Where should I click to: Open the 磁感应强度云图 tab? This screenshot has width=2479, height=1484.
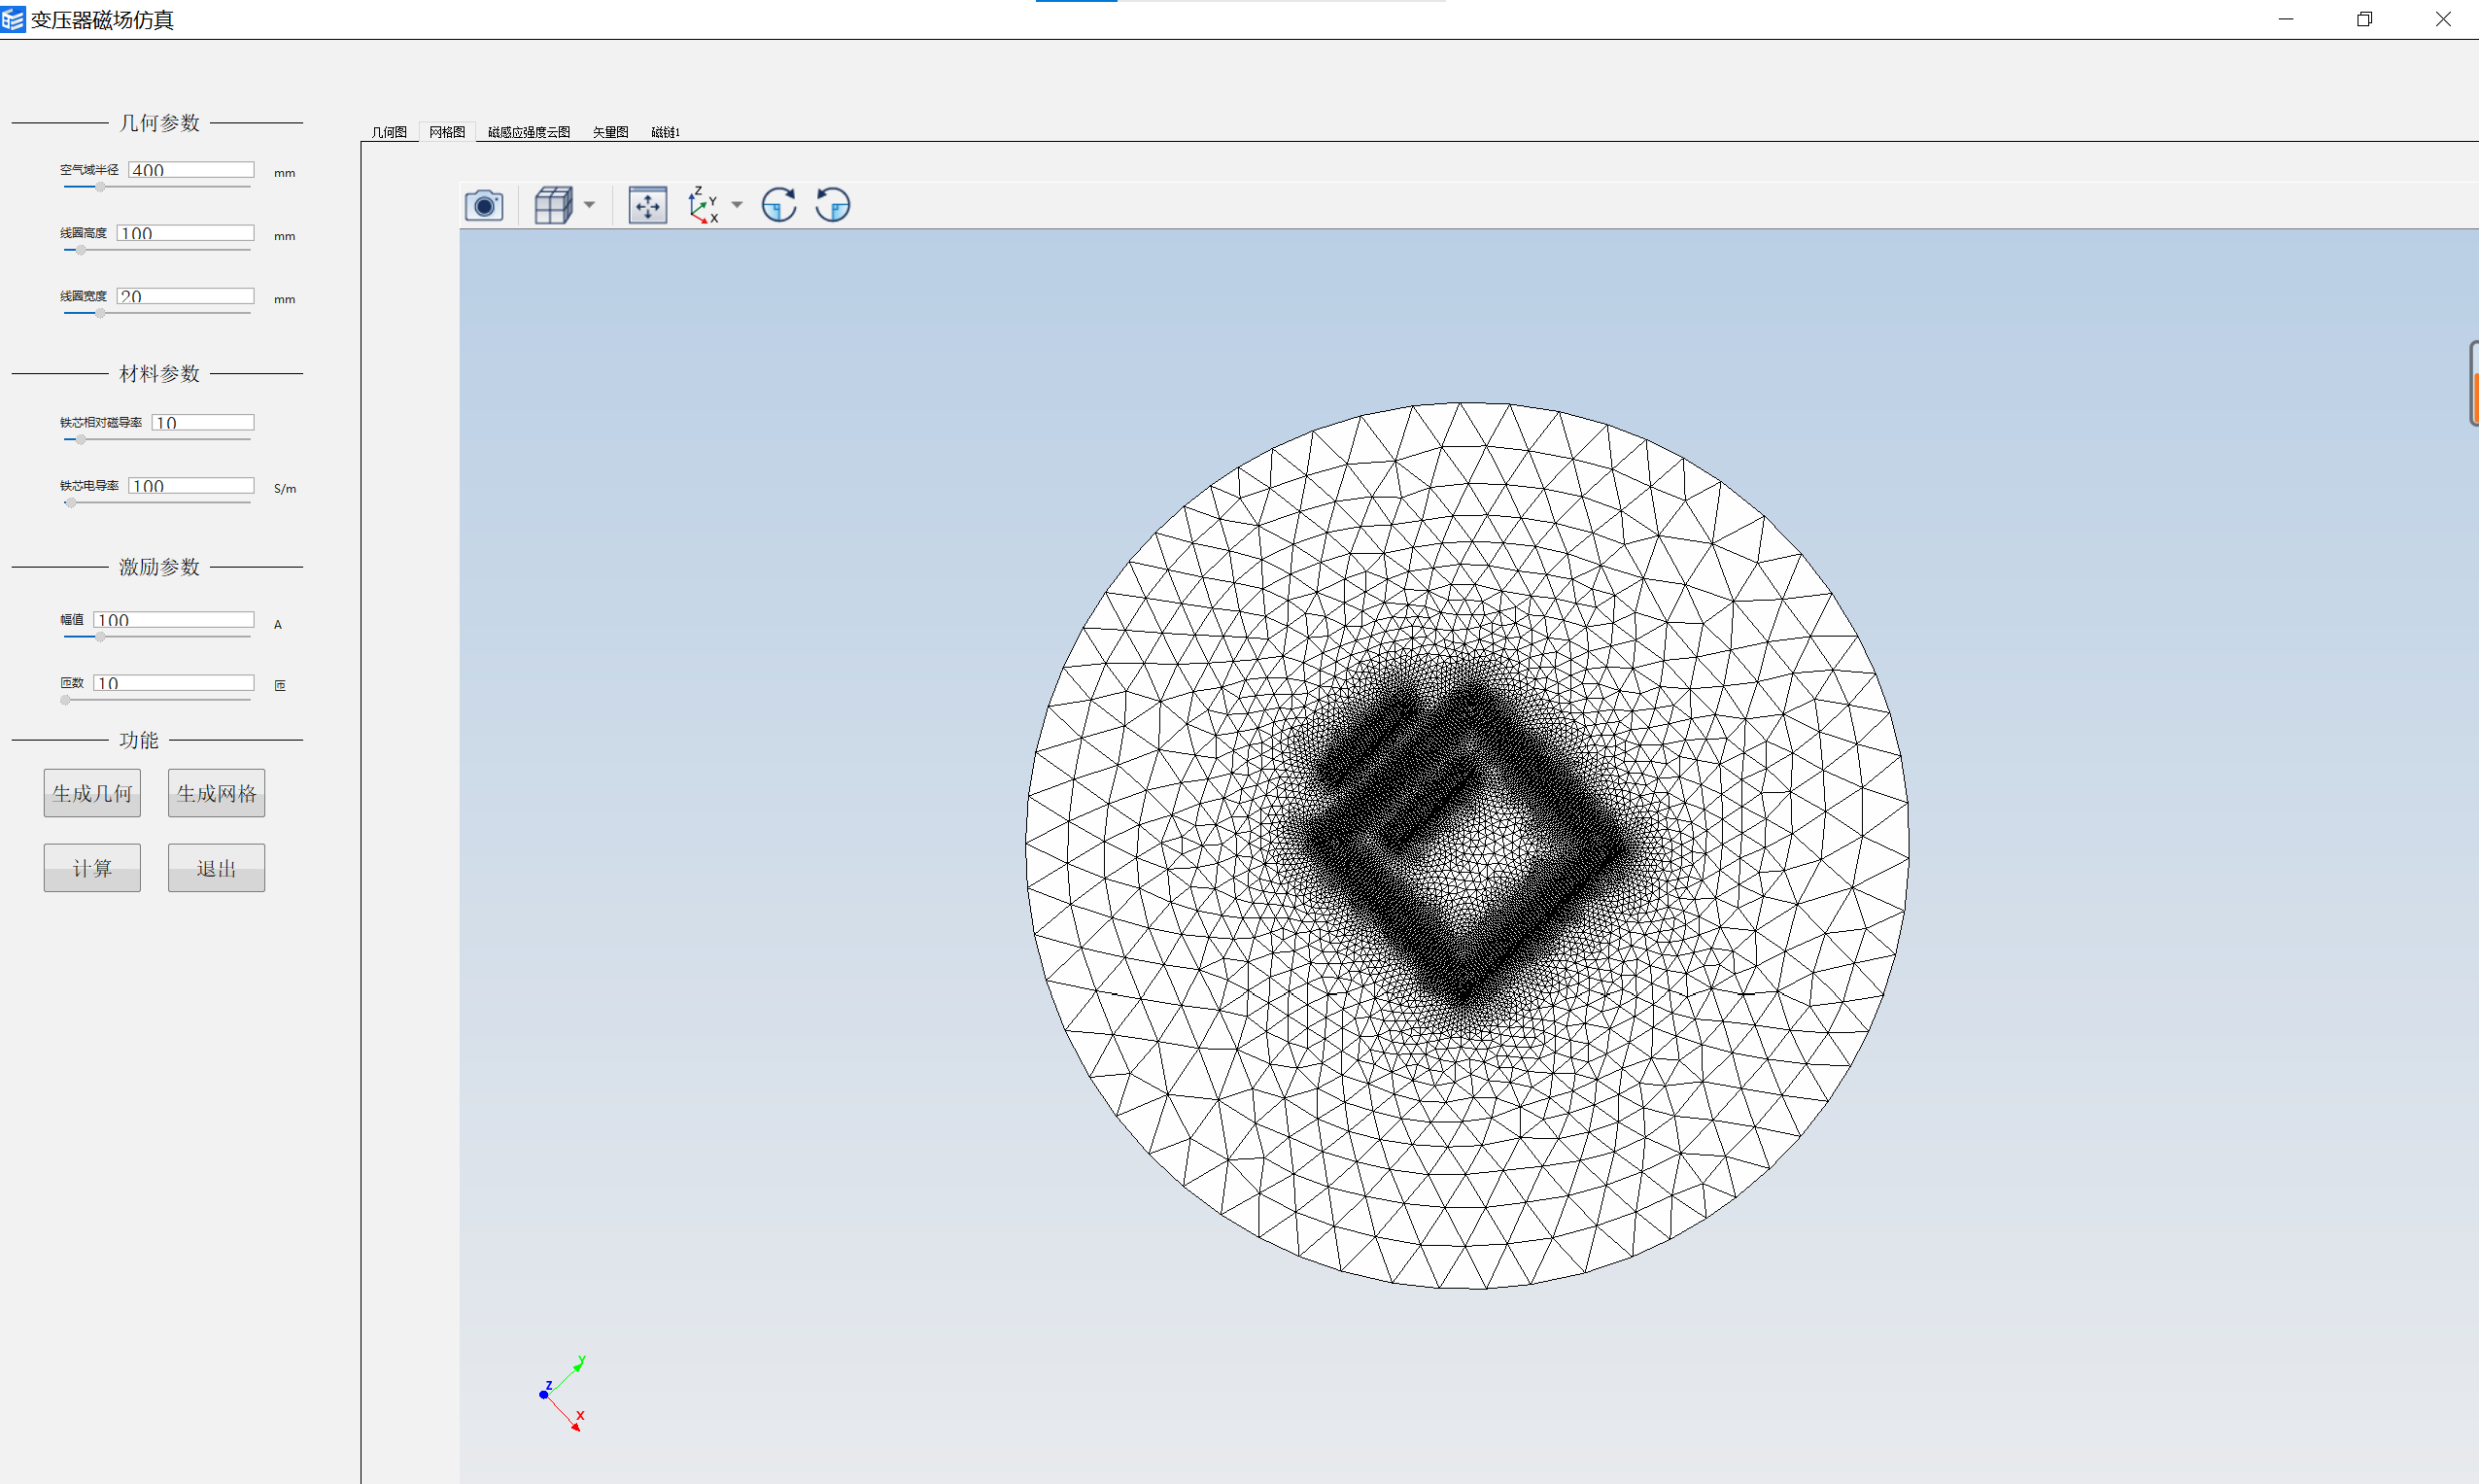coord(529,132)
